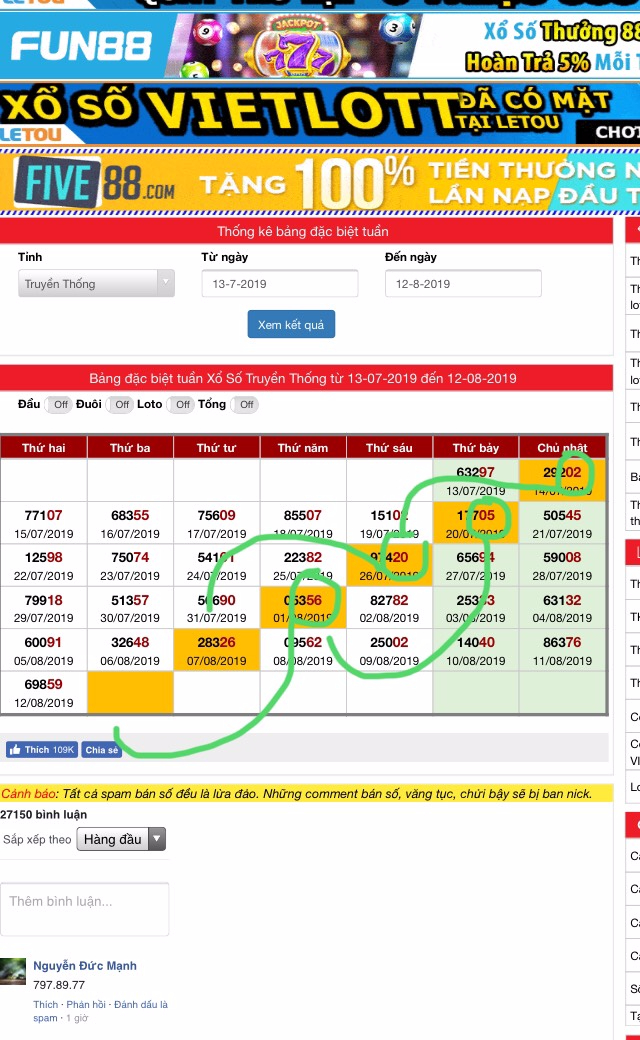
Task: Click result 32648 dated 06/08/2019
Action: [130, 643]
